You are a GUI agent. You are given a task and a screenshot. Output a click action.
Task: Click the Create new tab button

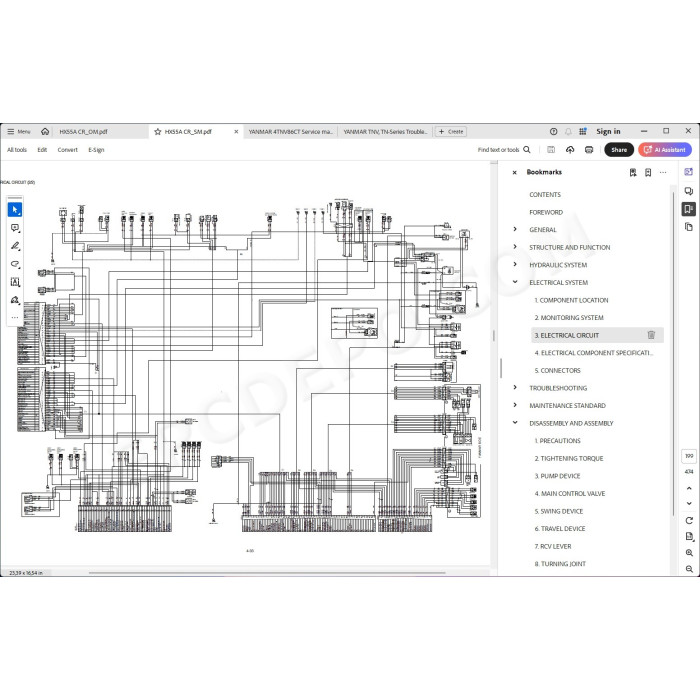click(451, 132)
